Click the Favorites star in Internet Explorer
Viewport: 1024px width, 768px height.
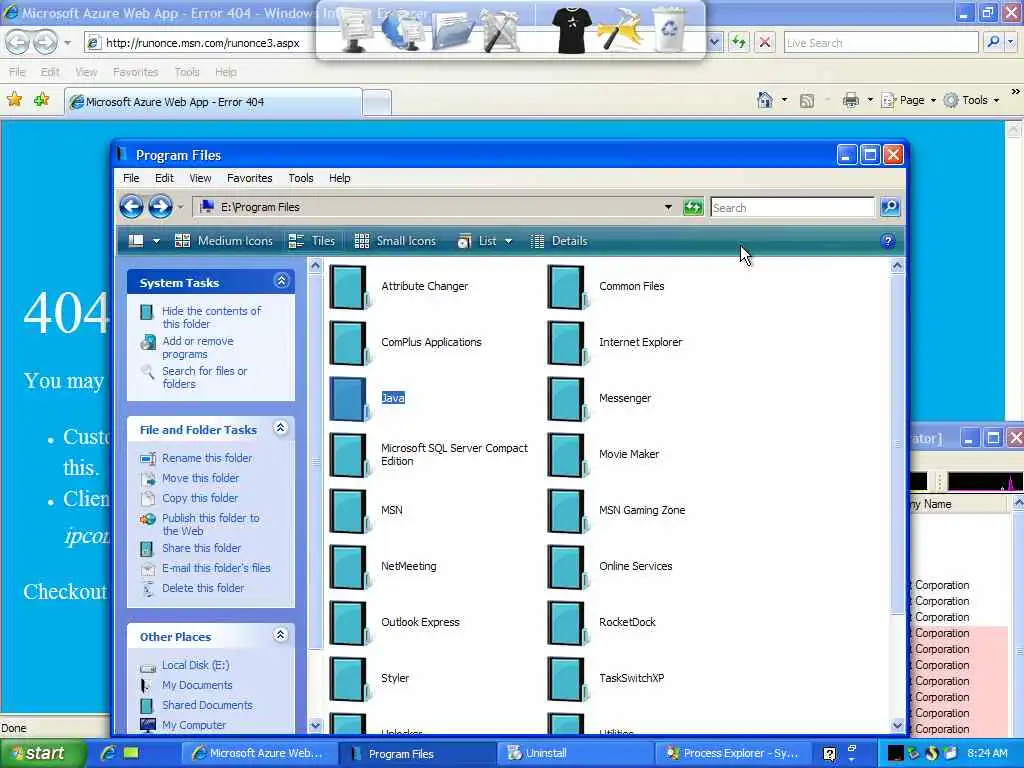14,99
